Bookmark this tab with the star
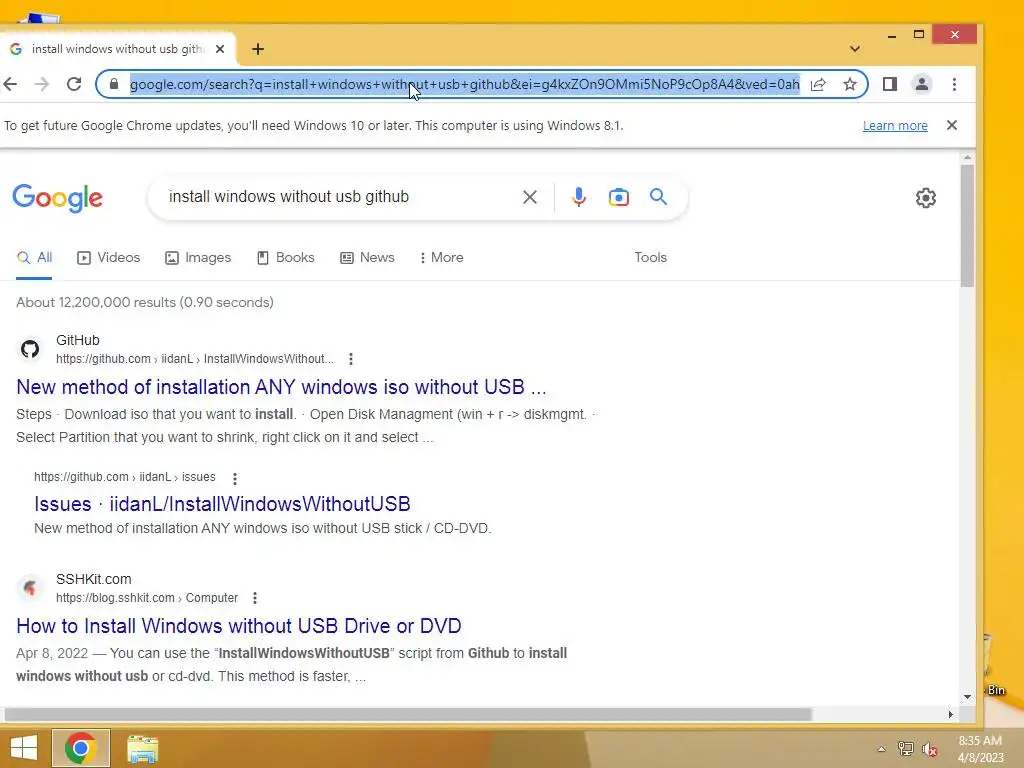 coord(850,84)
